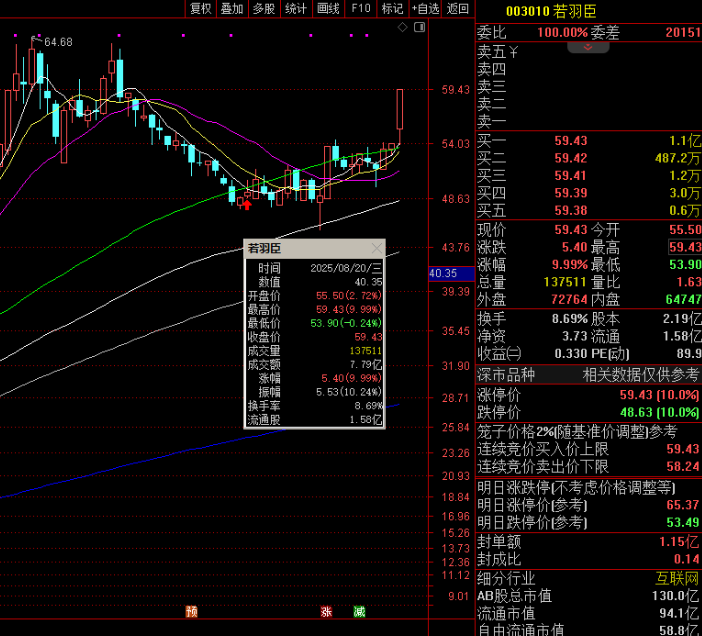Image resolution: width=702 pixels, height=636 pixels.
Task: Click the 40.35 crosshair price label
Action: [451, 273]
